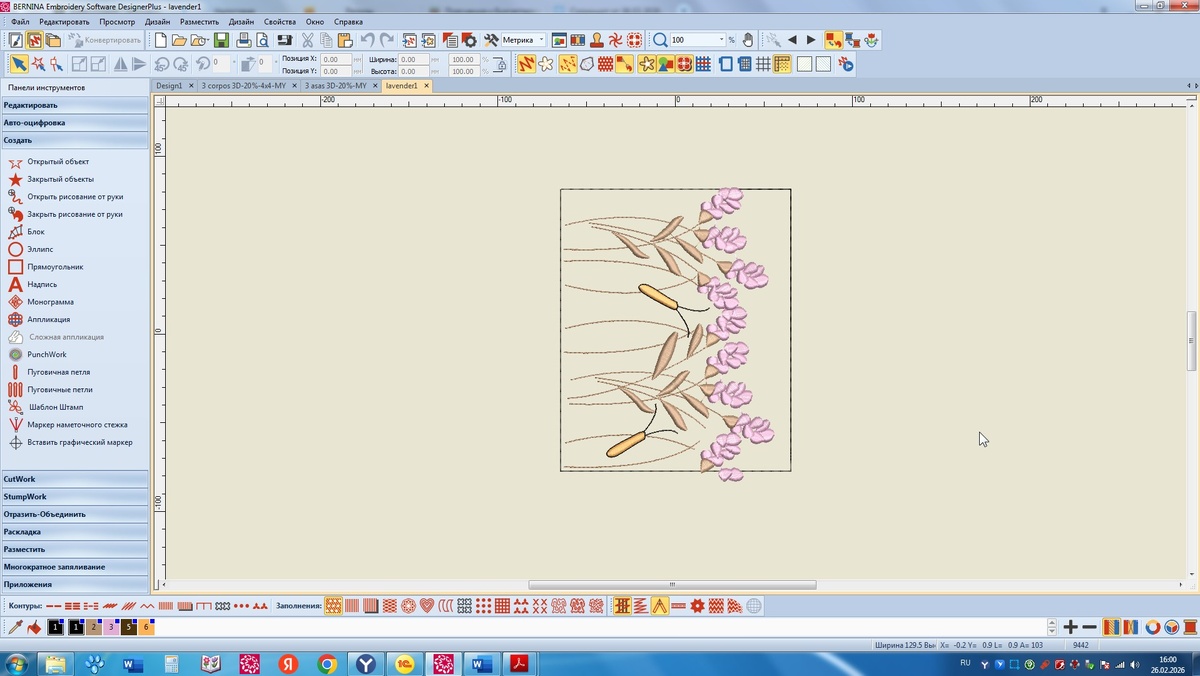Viewport: 1200px width, 676px height.
Task: Click the mirror horizontal triangles icon
Action: click(x=120, y=64)
